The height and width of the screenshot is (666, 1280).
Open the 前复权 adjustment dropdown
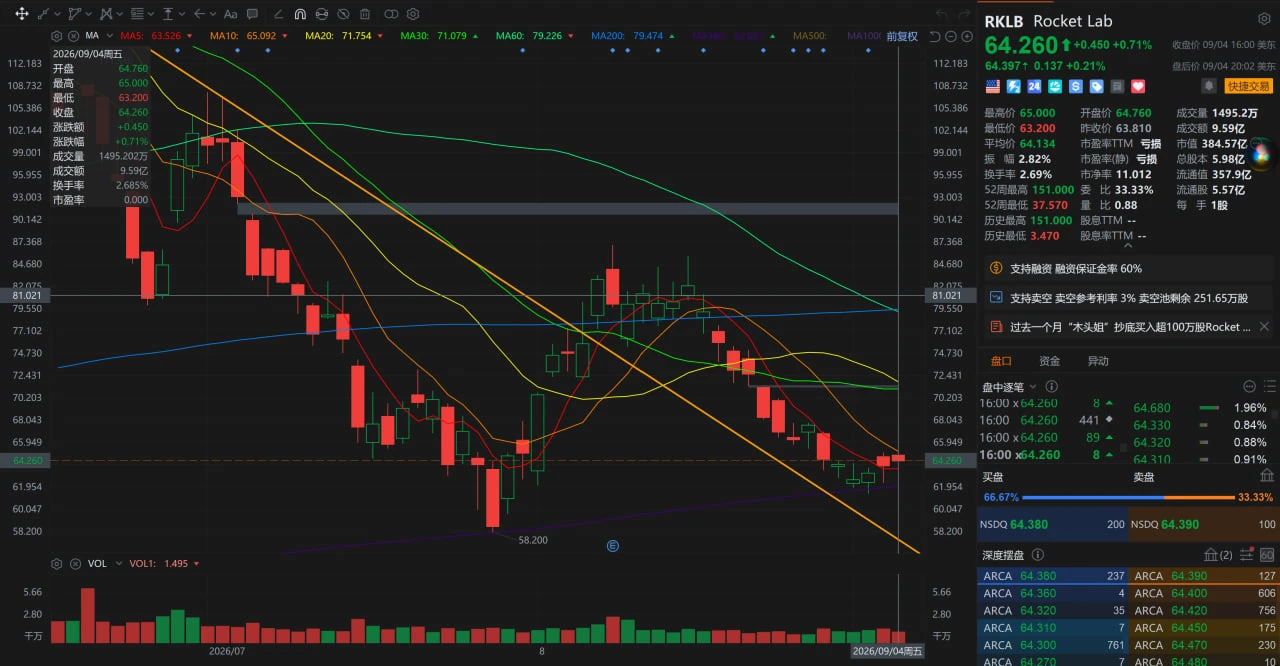coord(901,36)
